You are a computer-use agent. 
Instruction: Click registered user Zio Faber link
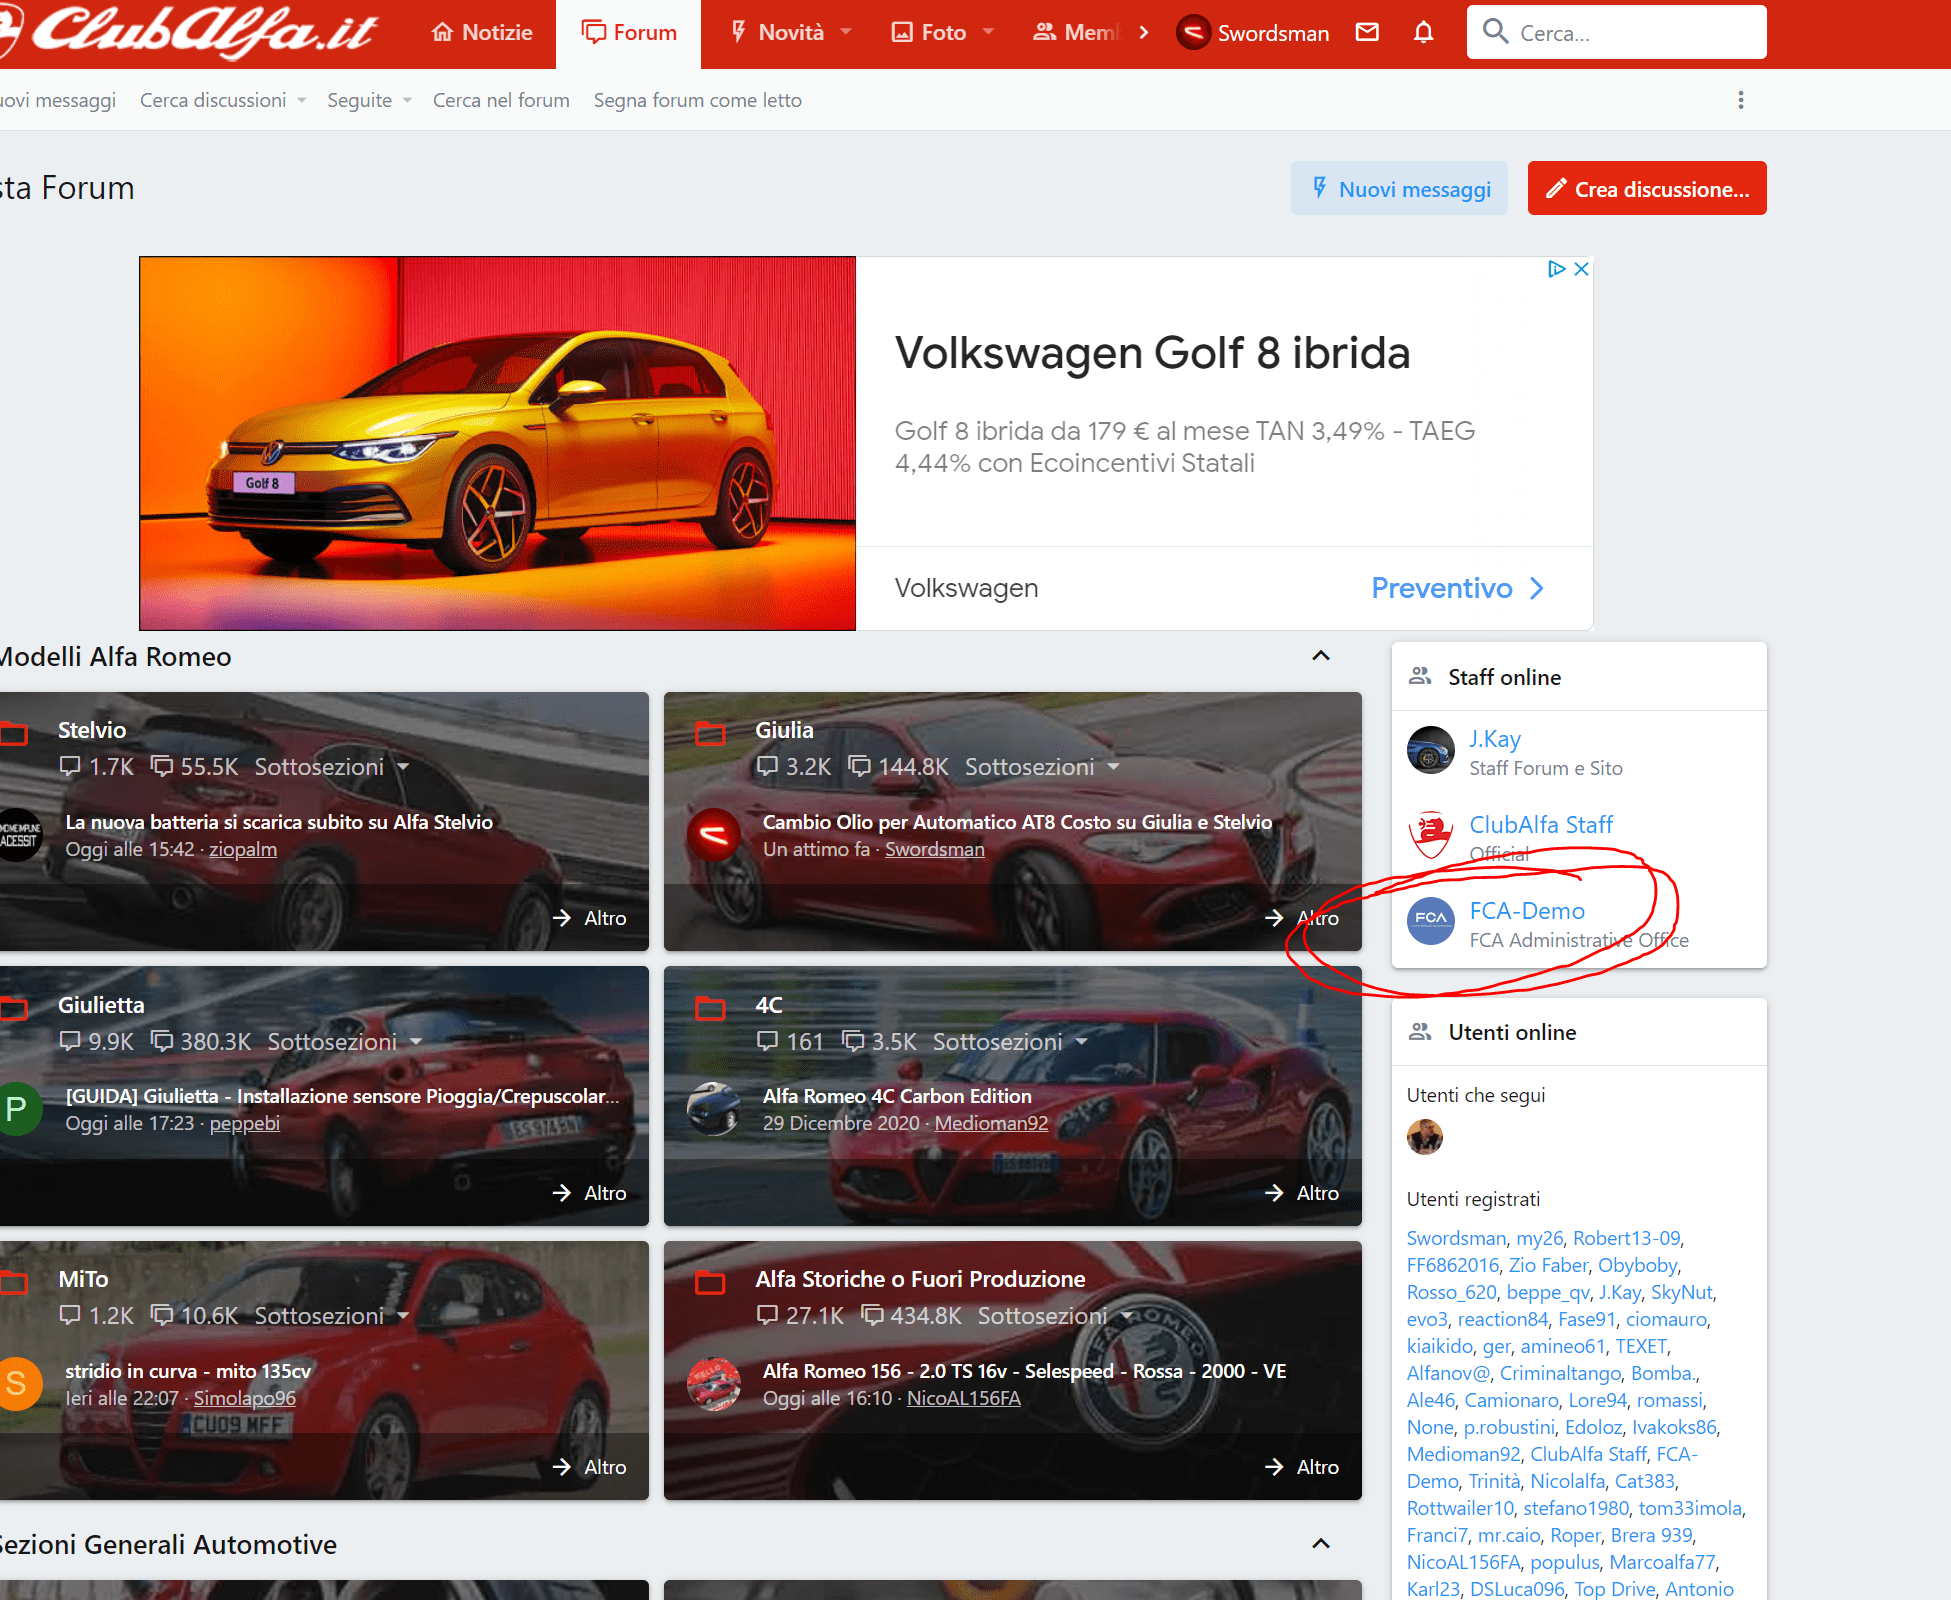[x=1548, y=1265]
